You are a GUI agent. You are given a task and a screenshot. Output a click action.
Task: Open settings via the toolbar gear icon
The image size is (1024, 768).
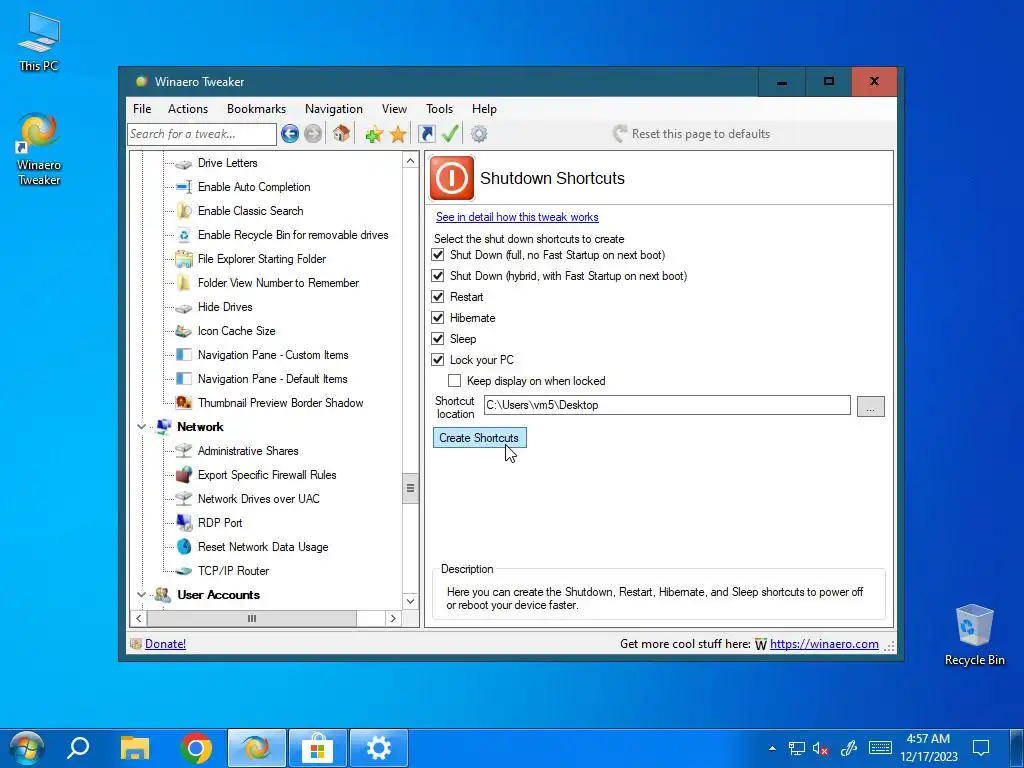click(x=479, y=134)
